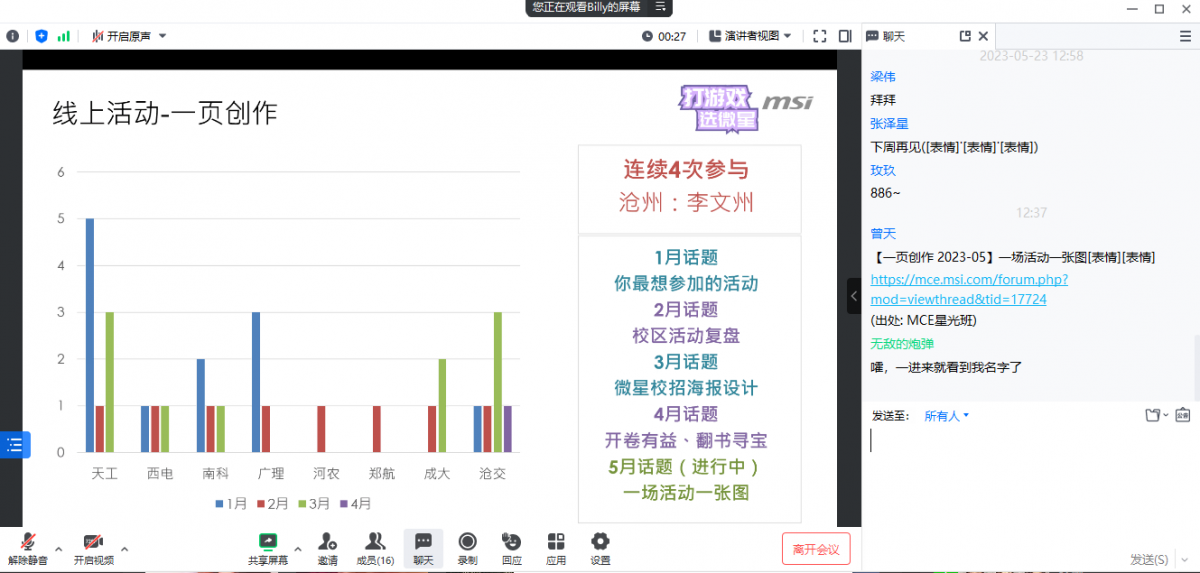Open the hamburger menu at top right
1200x573 pixels.
coord(1185,36)
